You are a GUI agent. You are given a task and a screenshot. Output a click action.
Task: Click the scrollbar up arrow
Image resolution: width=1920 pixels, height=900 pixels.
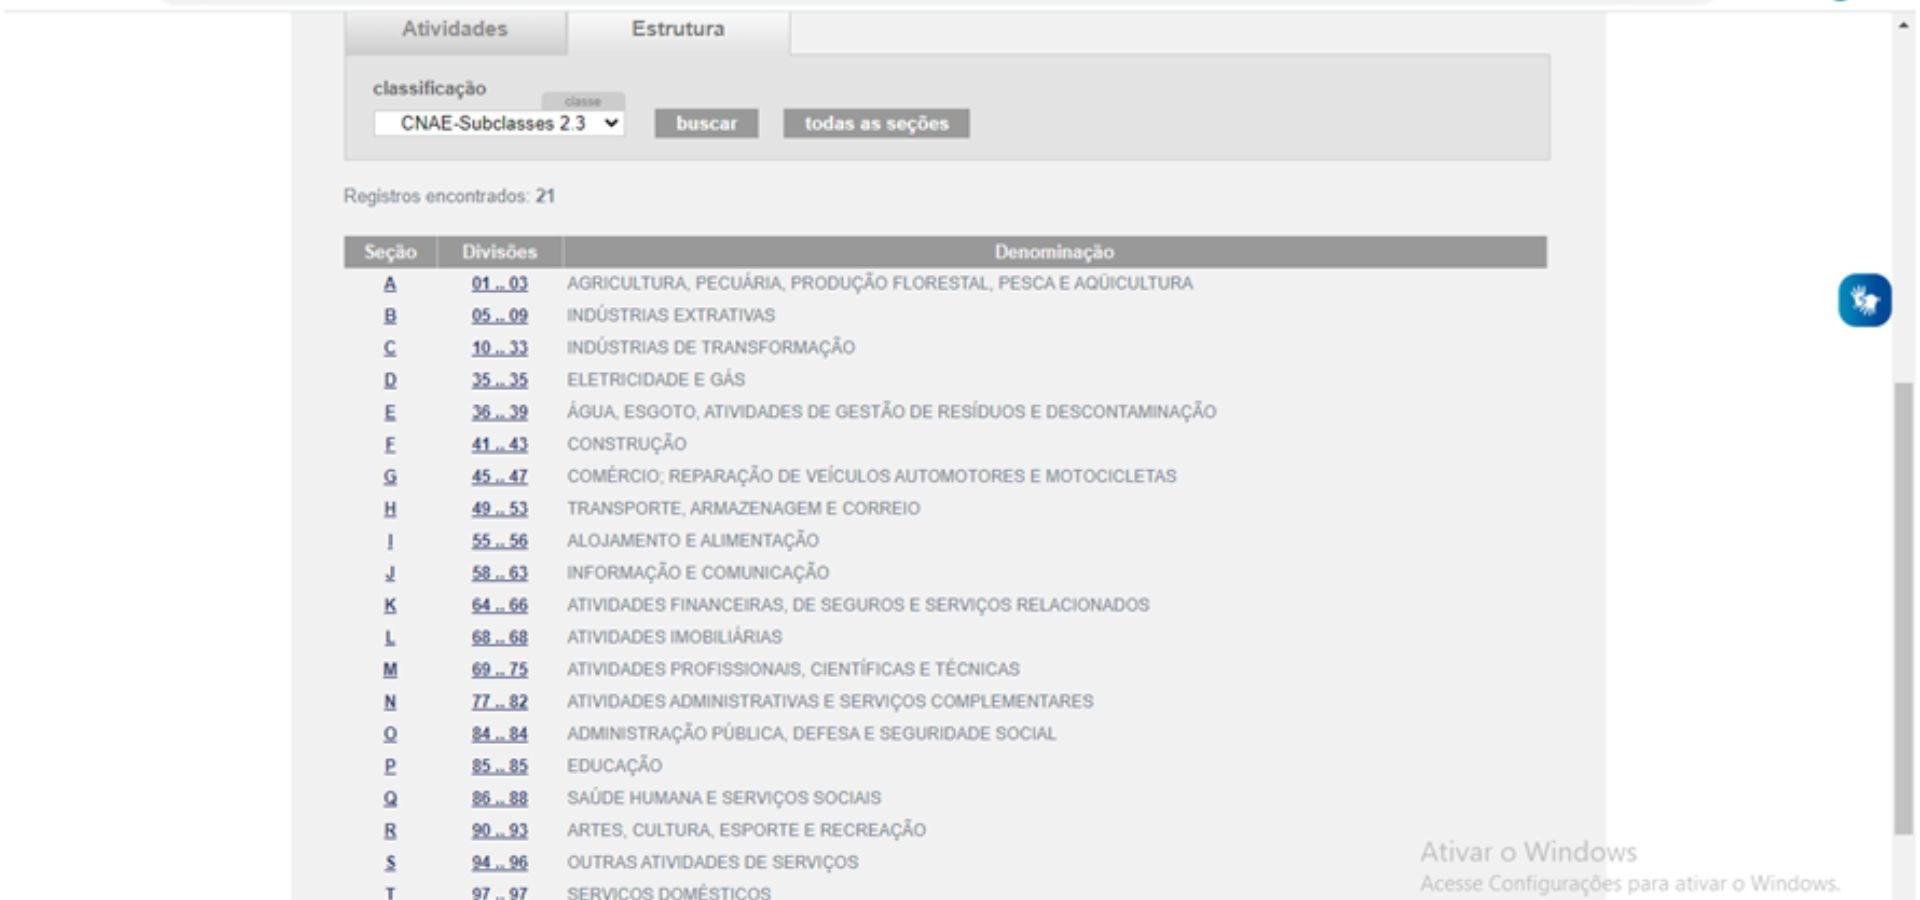[1903, 25]
